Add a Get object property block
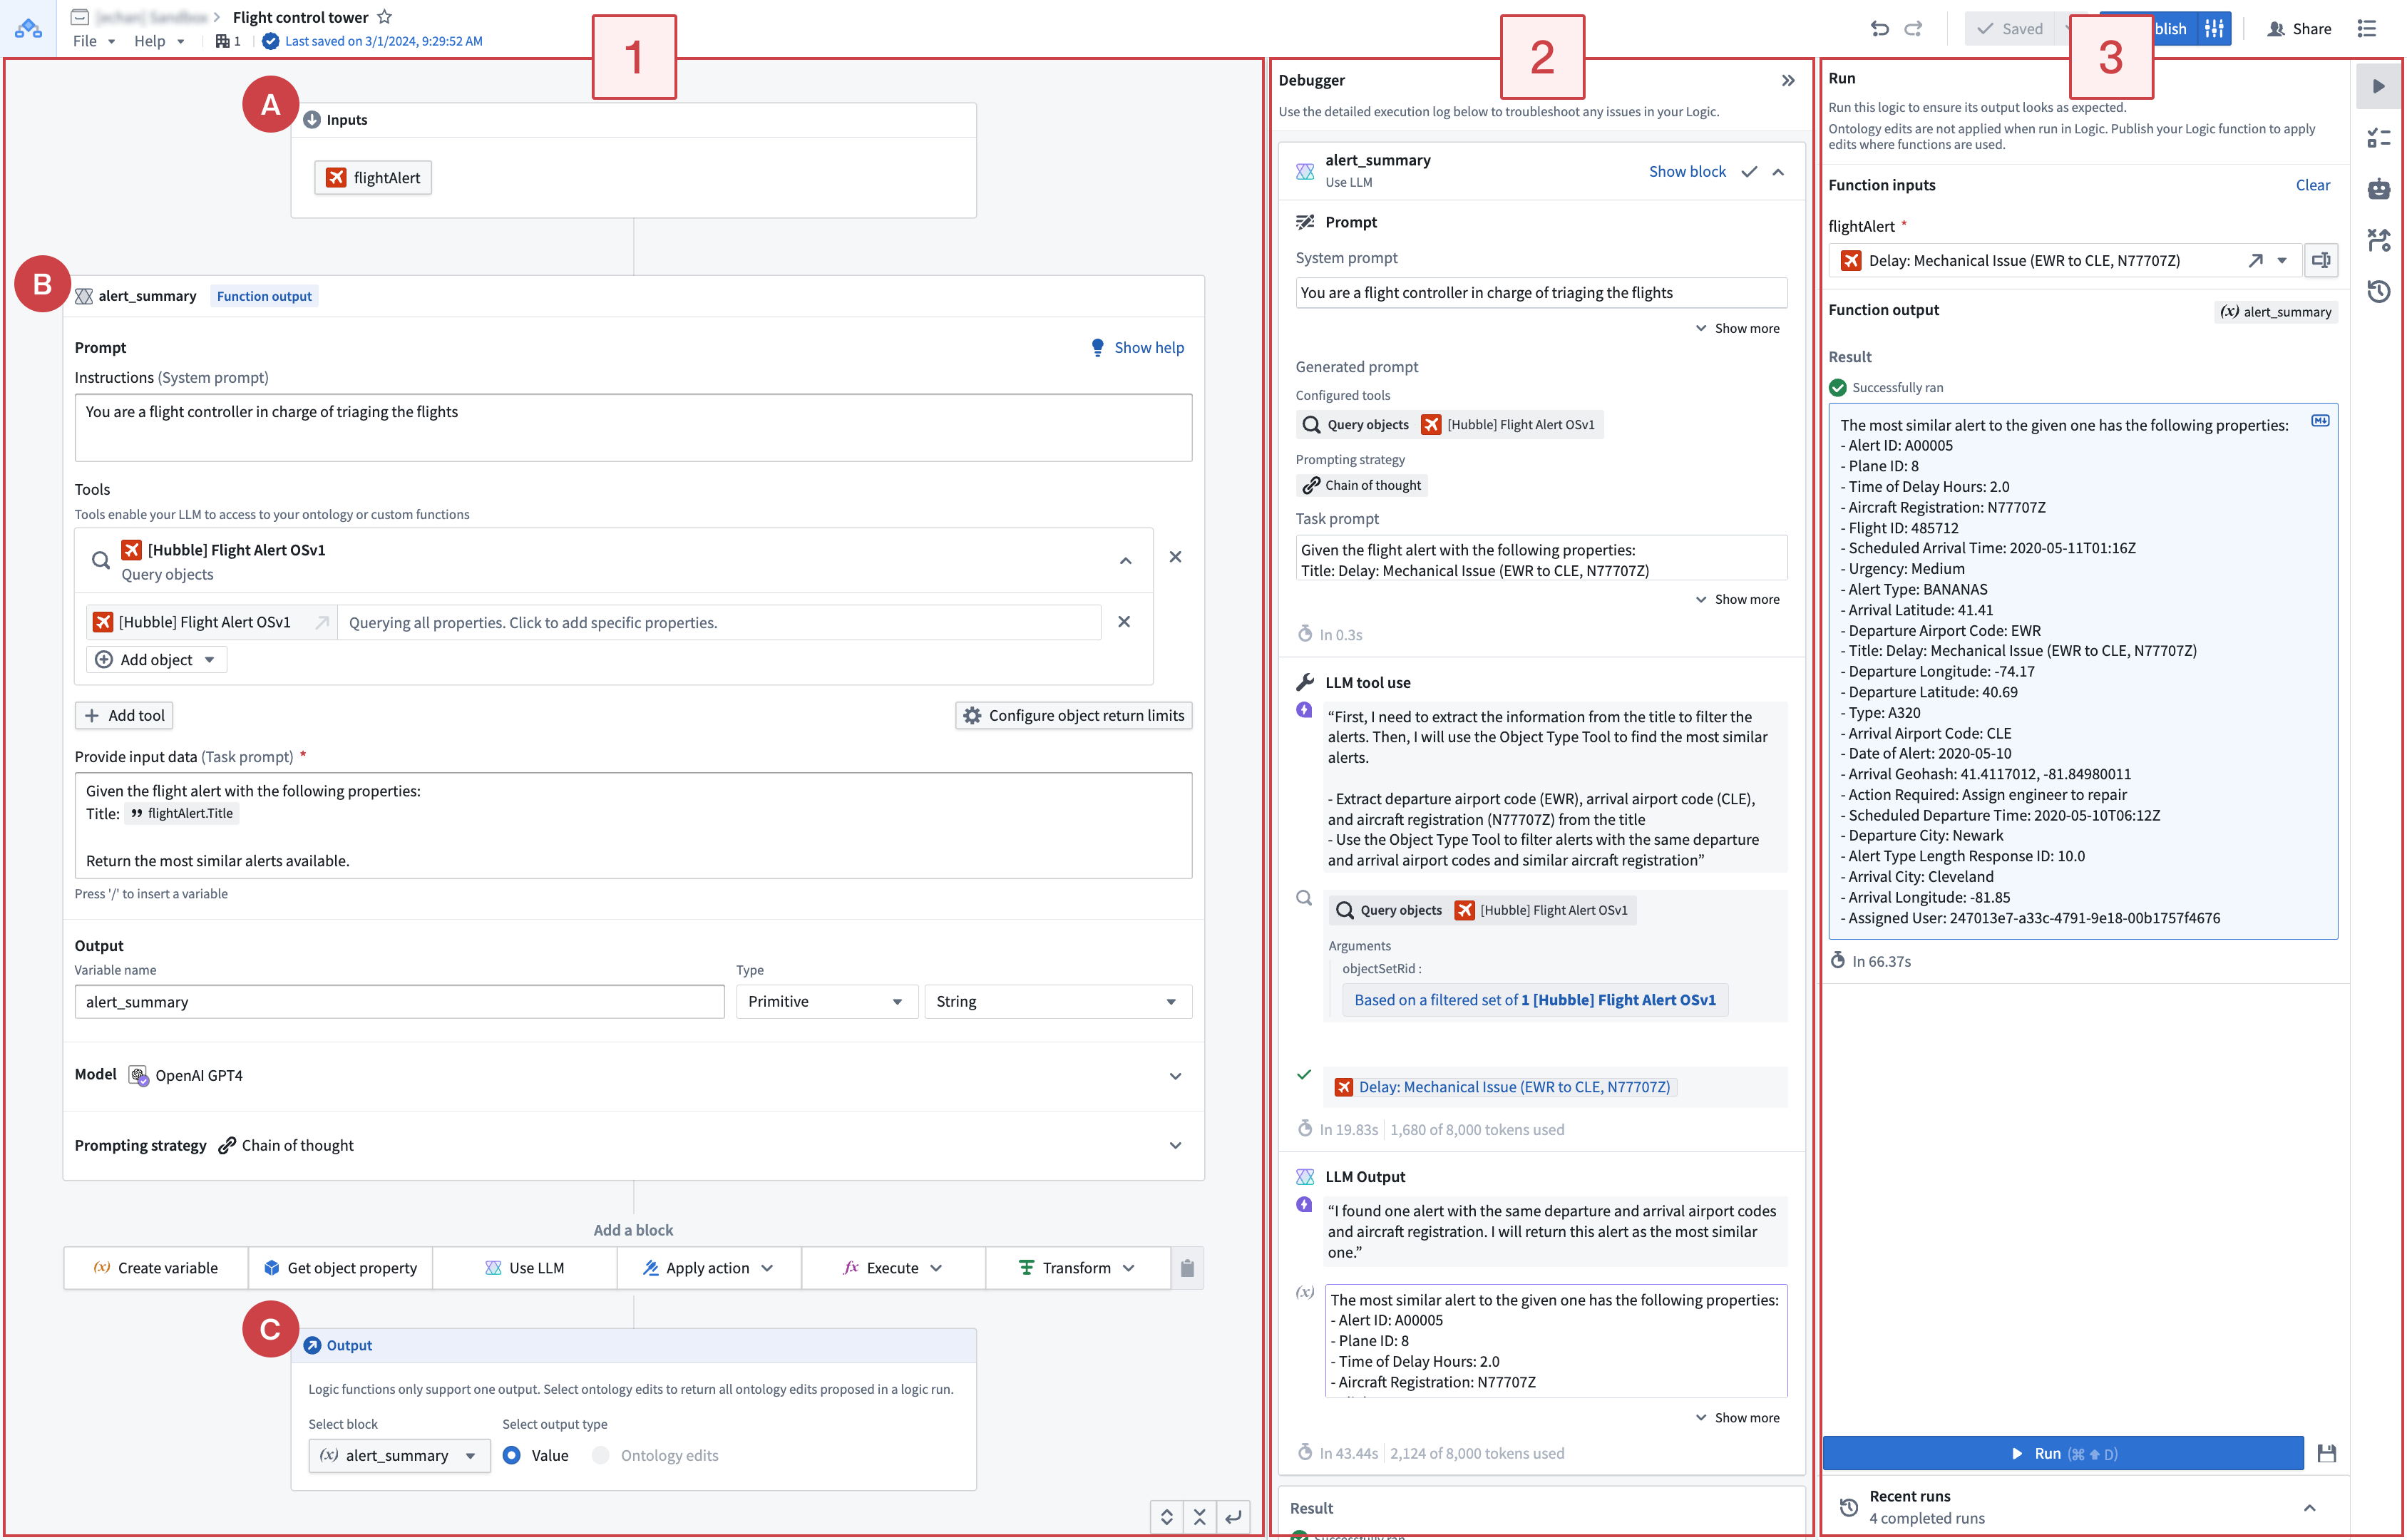 click(x=340, y=1268)
